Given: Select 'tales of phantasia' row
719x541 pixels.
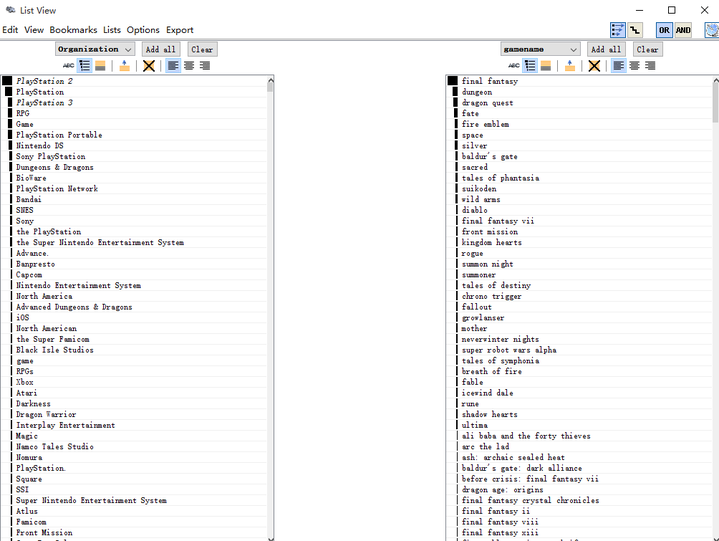Looking at the screenshot, I should tap(580, 178).
